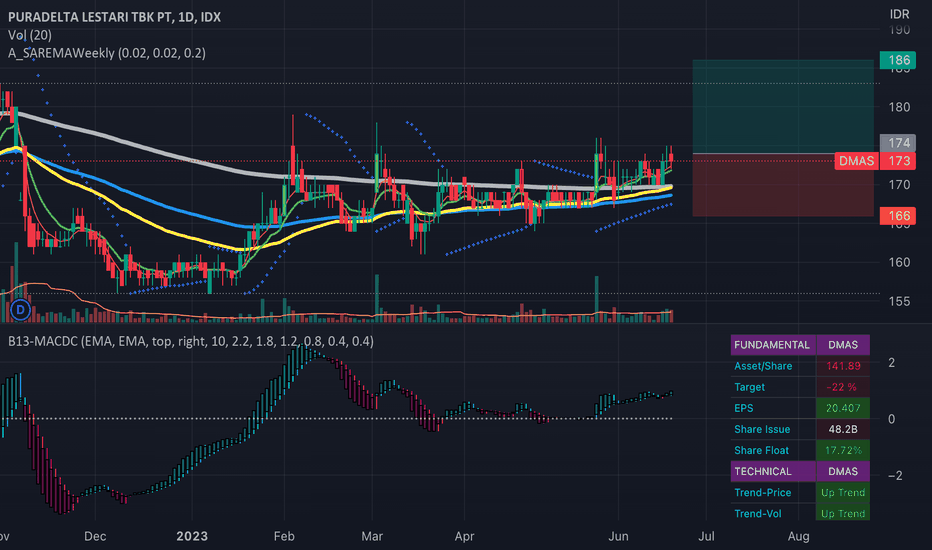
Task: Click the DMAS symbol price tag
Action: pyautogui.click(x=857, y=161)
